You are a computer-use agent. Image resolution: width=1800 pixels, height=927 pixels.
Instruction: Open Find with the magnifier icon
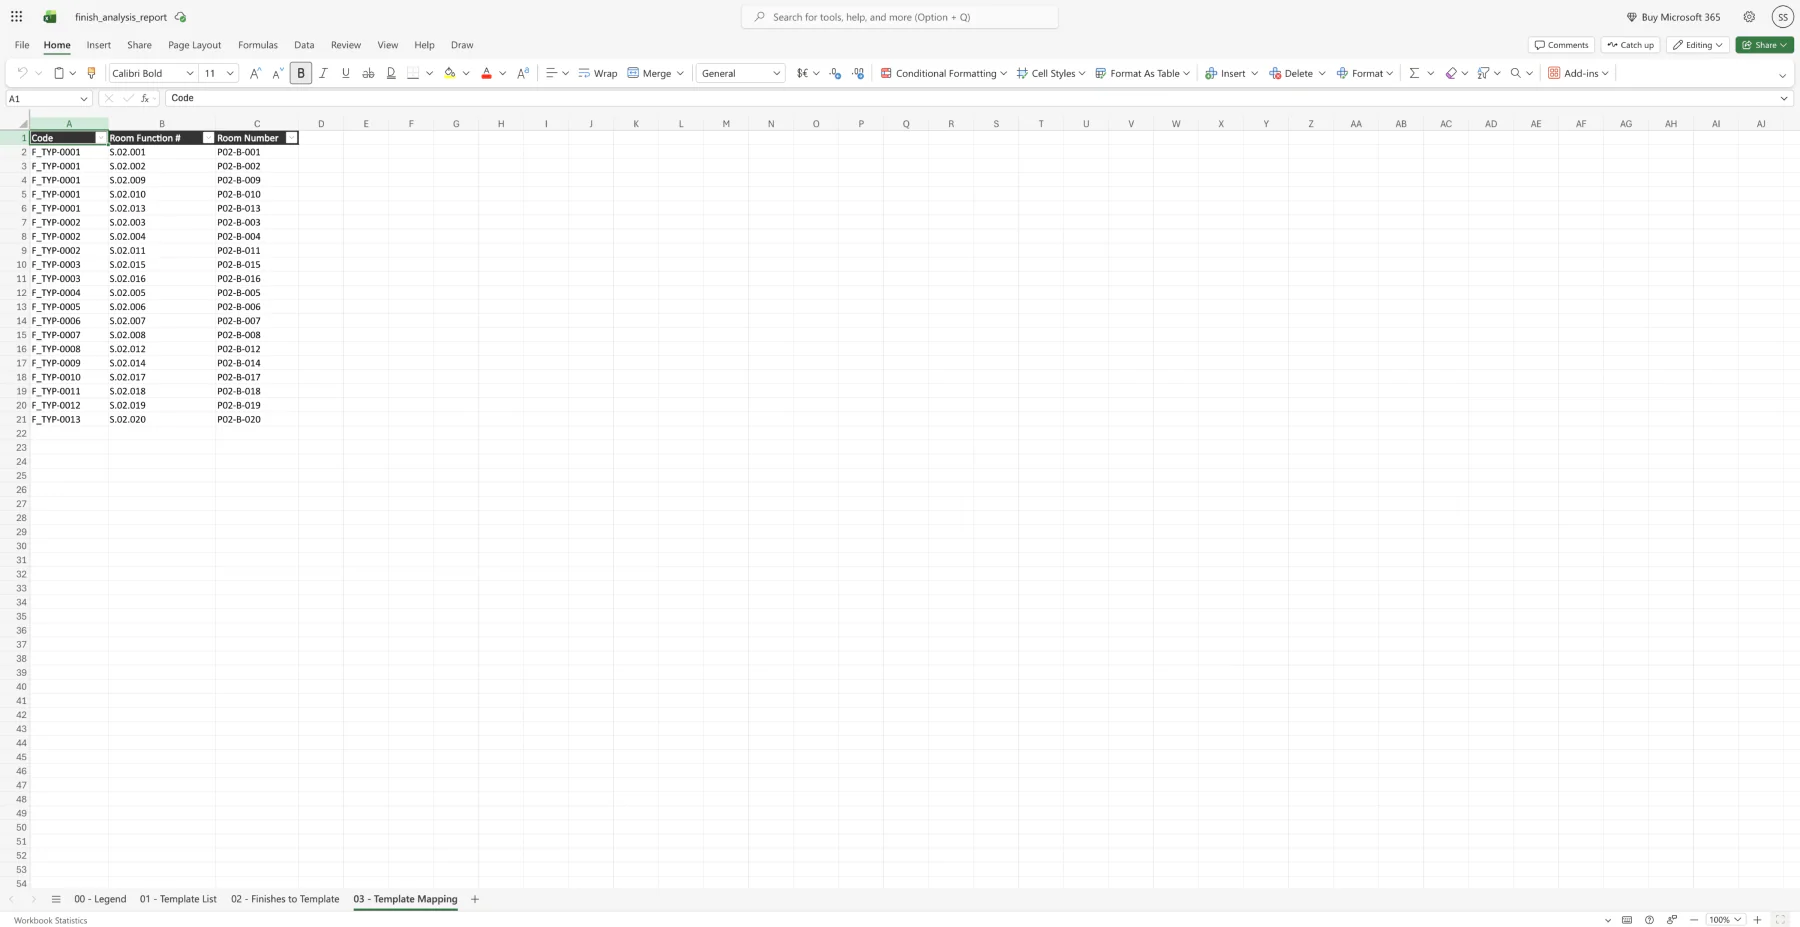(x=1515, y=72)
